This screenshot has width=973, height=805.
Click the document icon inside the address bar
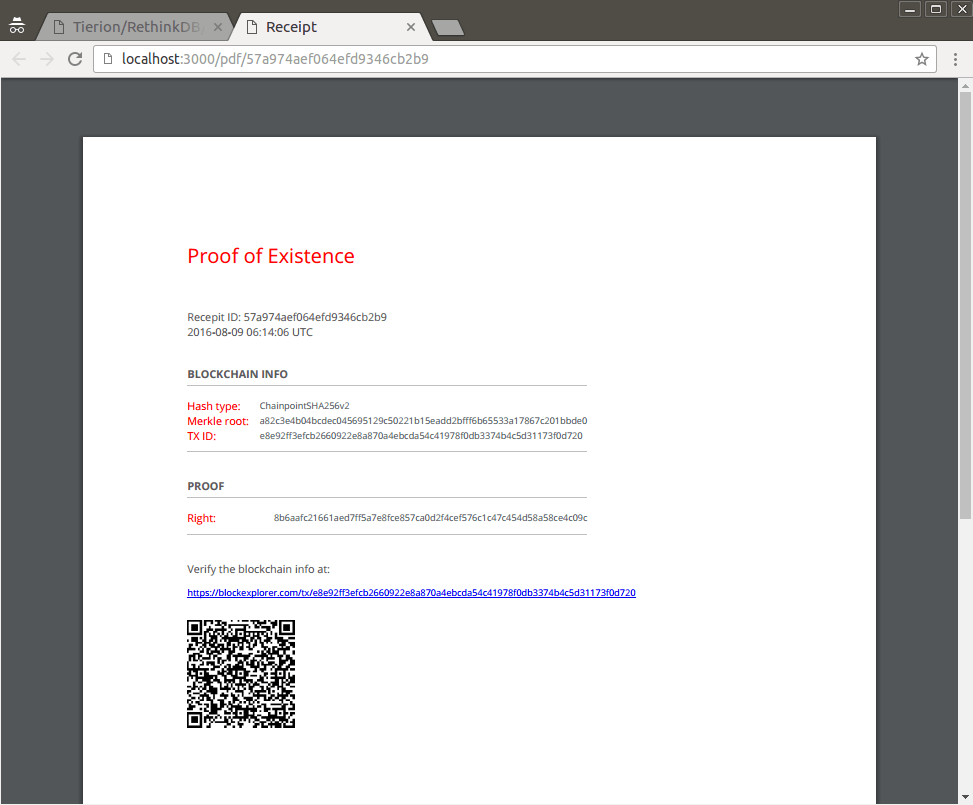pos(107,59)
